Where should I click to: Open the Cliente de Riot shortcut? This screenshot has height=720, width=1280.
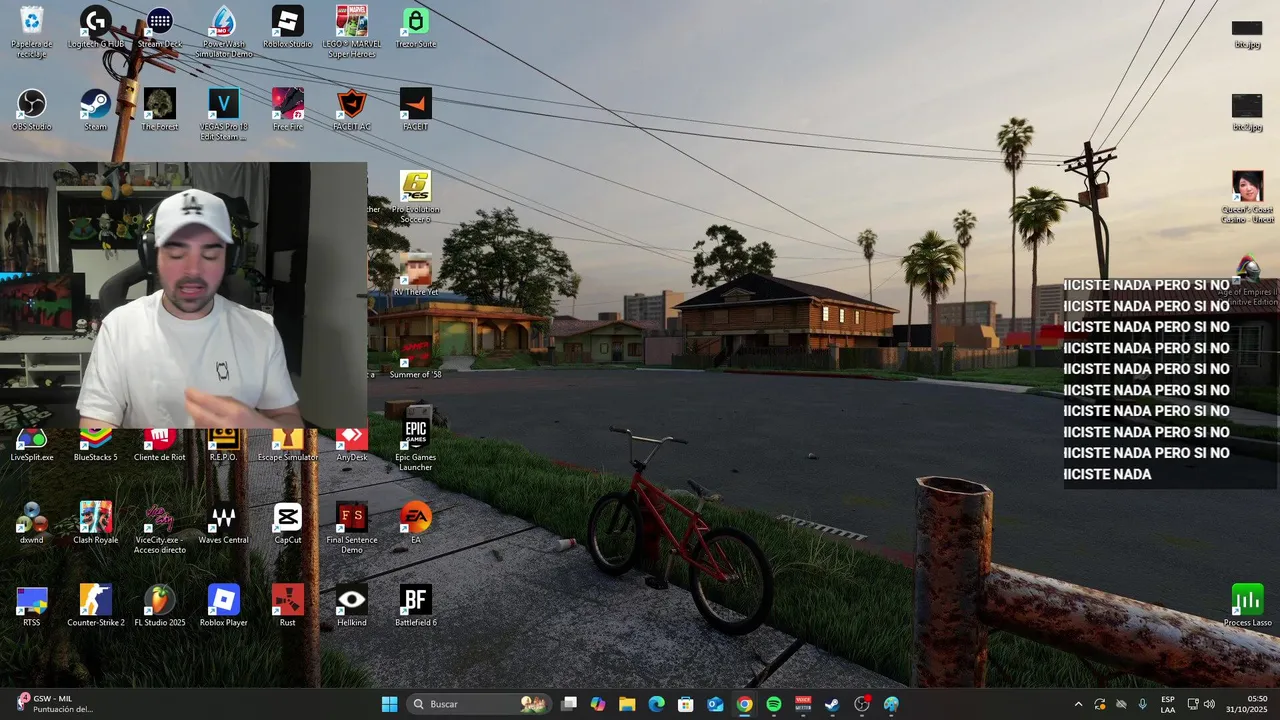(160, 446)
